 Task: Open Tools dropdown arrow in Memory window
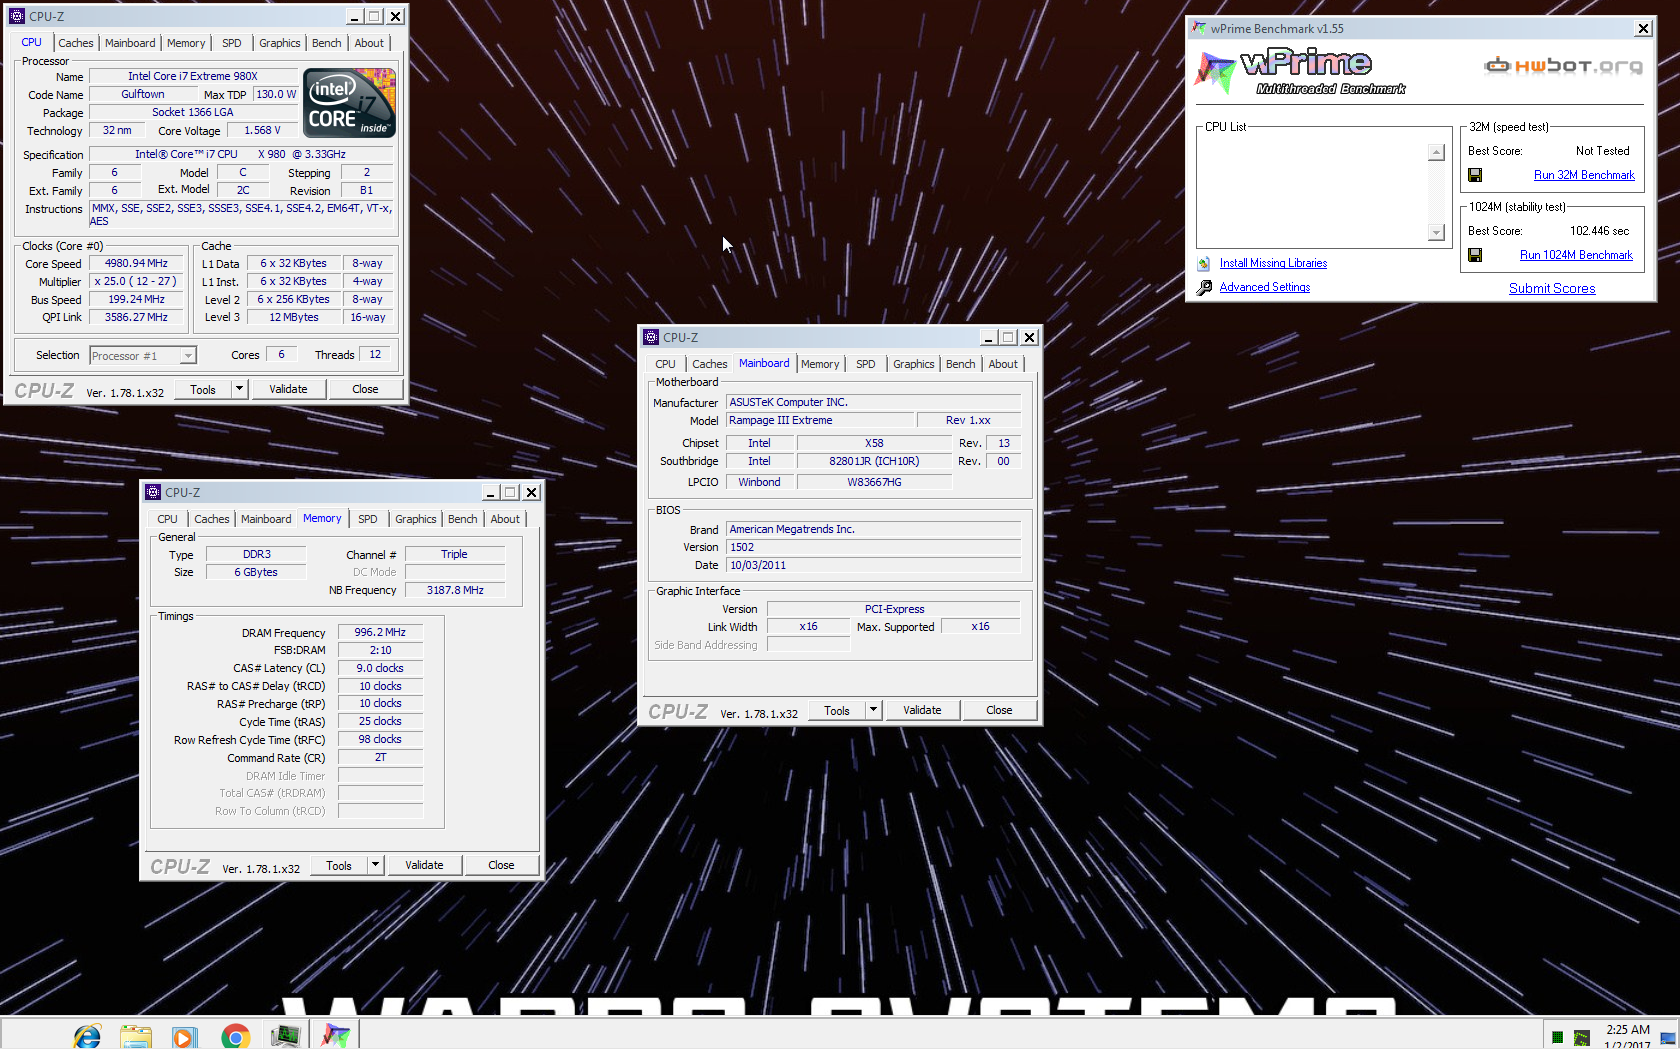coord(375,865)
